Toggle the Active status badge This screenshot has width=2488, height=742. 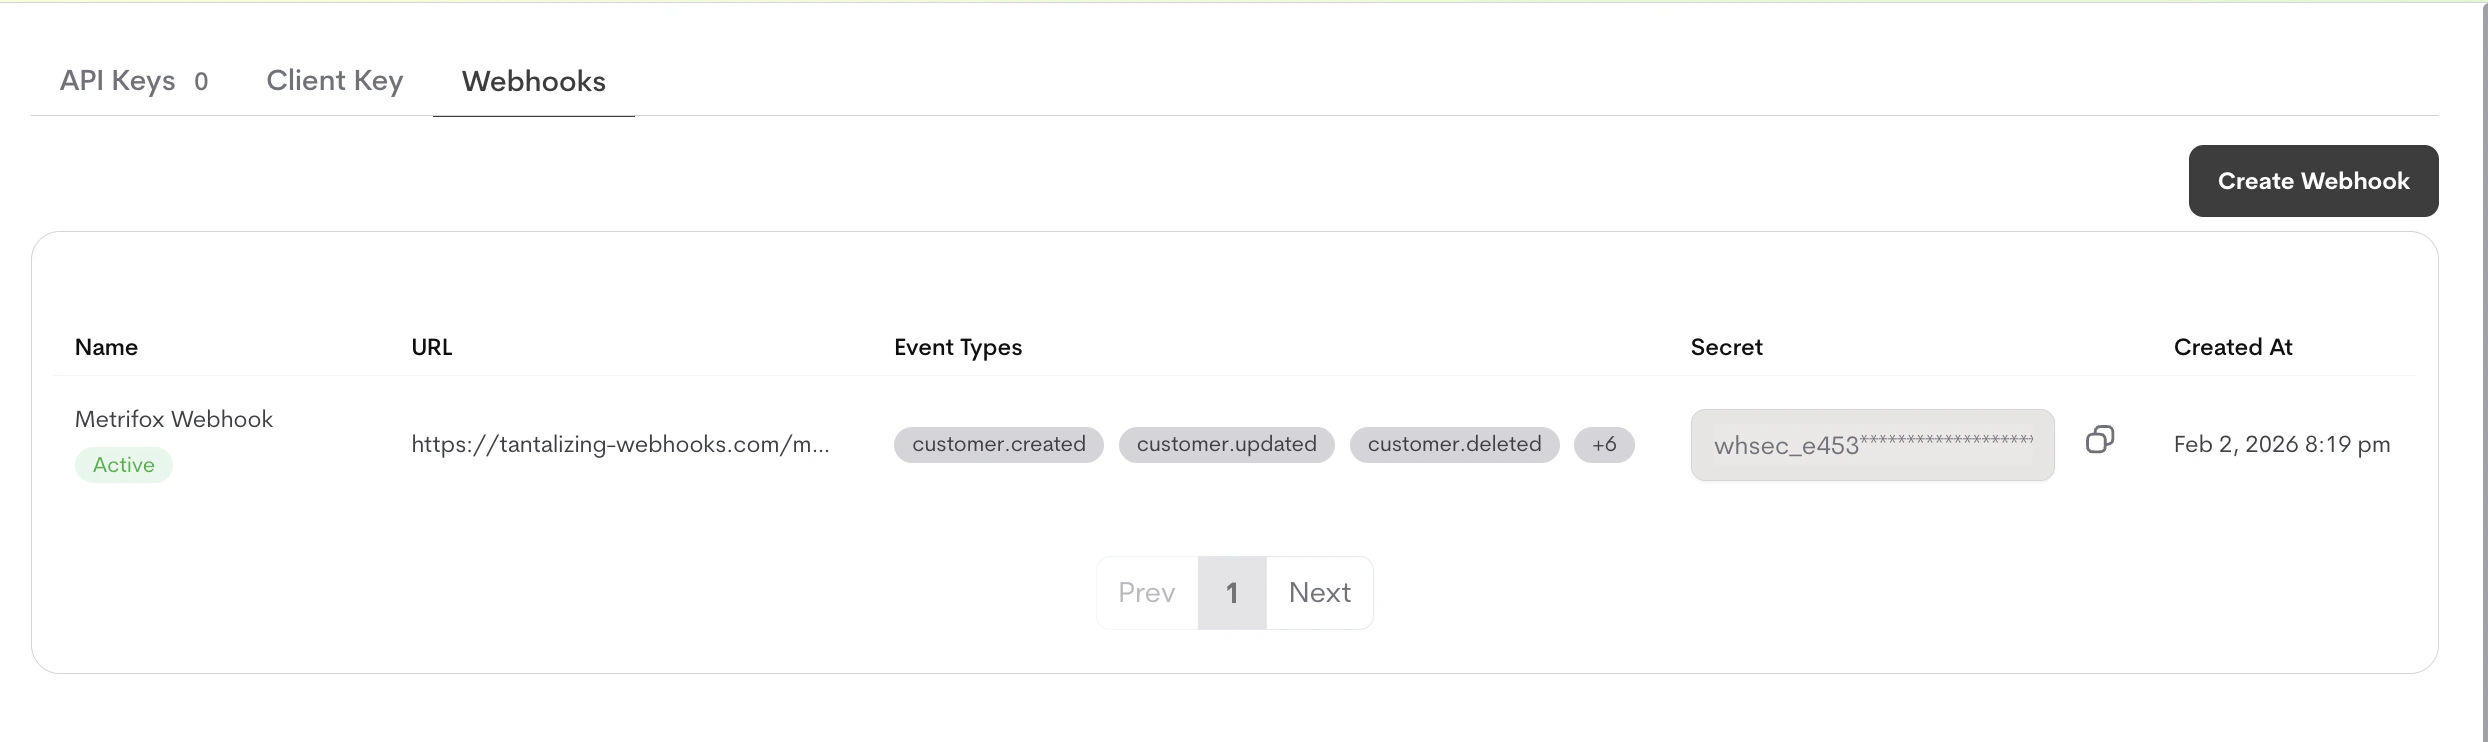(123, 464)
